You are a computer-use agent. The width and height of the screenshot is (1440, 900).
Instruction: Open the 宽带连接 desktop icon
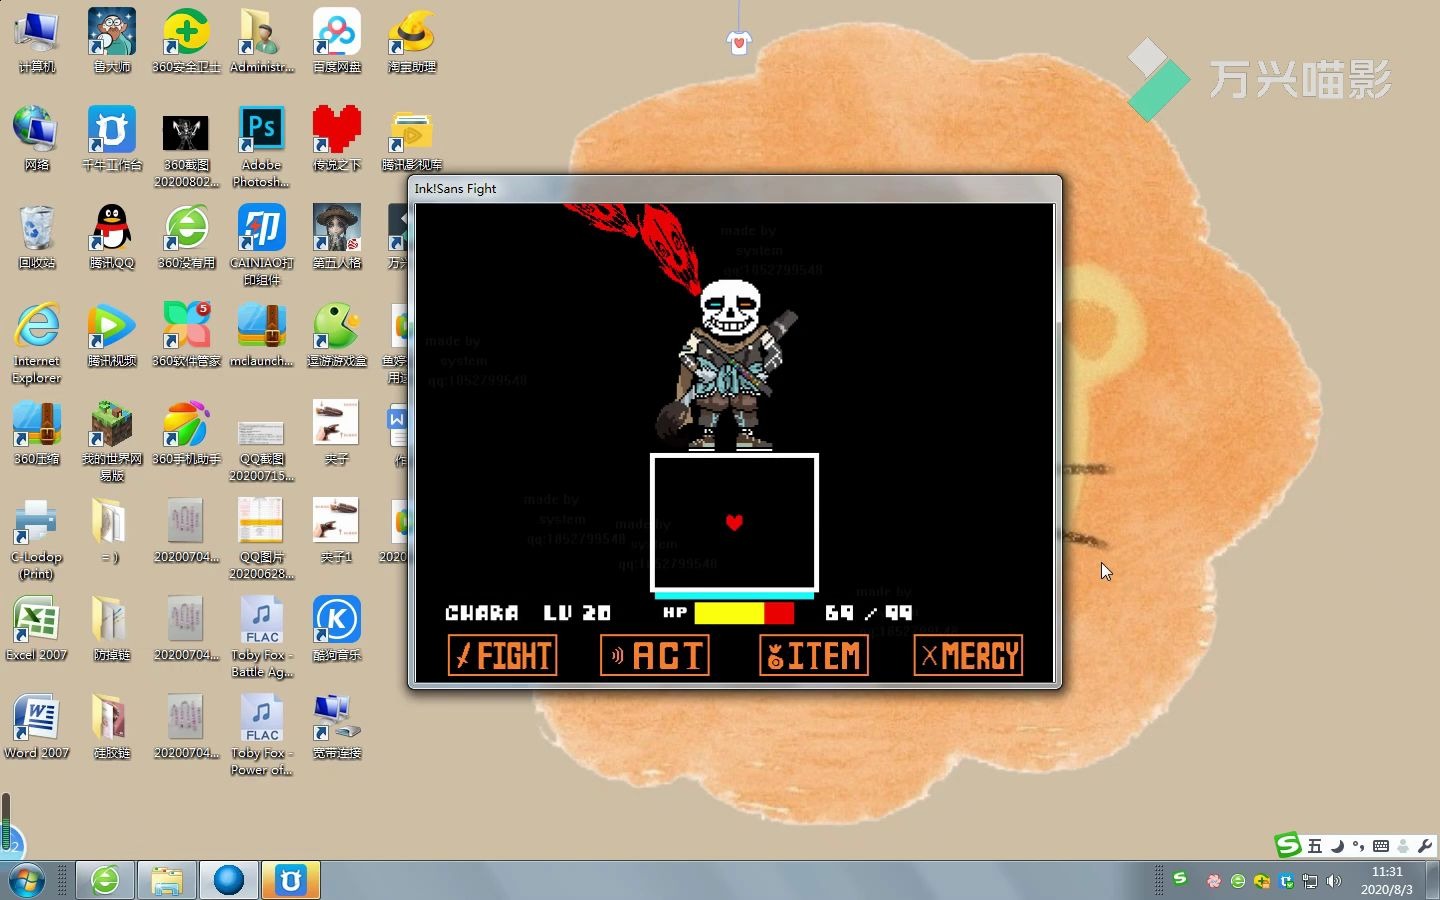point(337,728)
